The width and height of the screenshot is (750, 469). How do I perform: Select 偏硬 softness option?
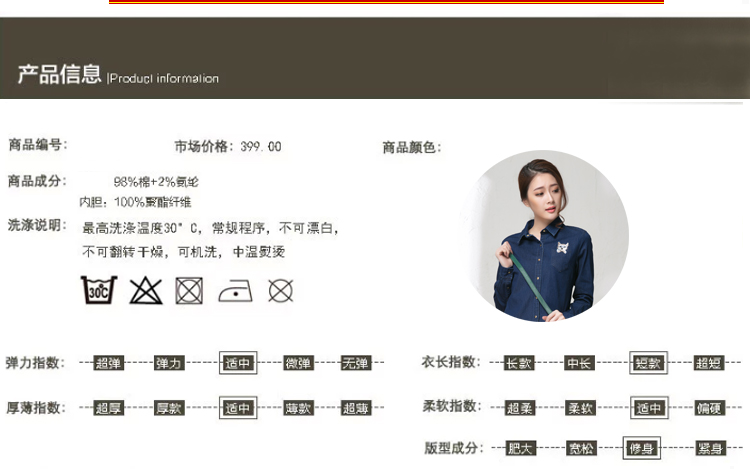710,408
